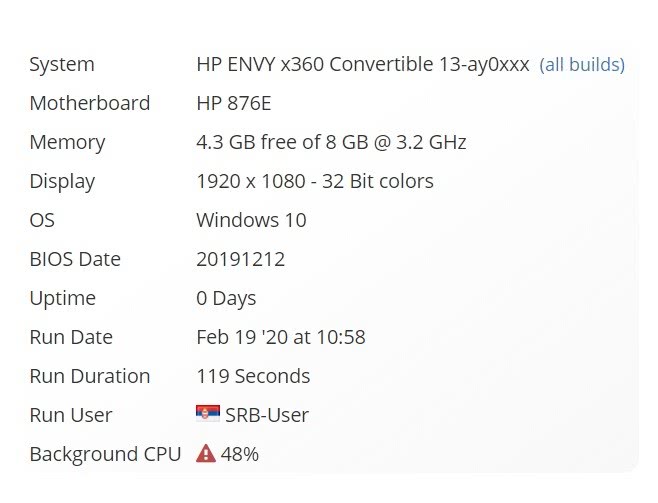The width and height of the screenshot is (658, 503).
Task: Click the Serbian flag icon beside SRB-User
Action: coord(208,415)
